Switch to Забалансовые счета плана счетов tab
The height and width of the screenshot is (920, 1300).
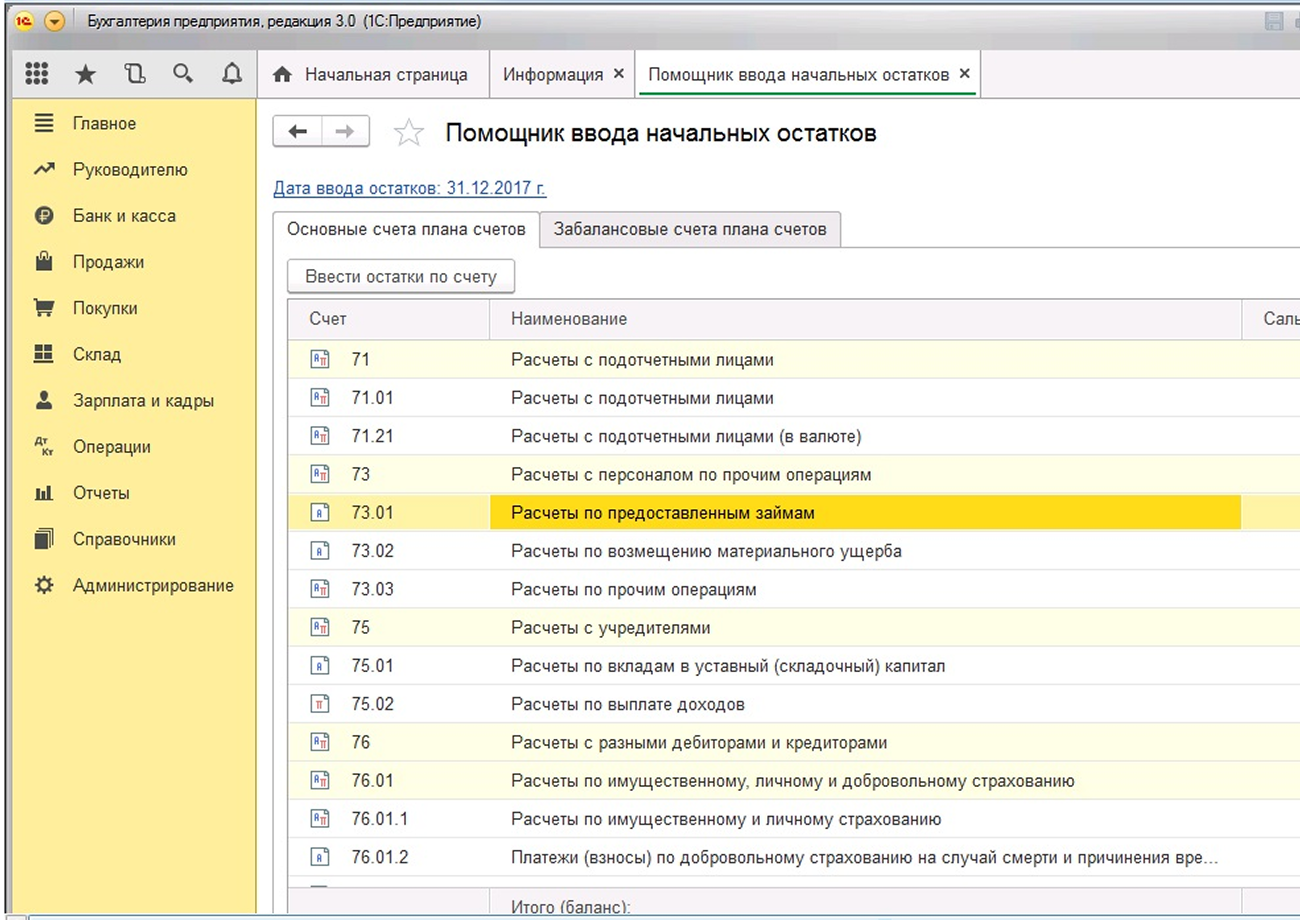click(x=689, y=229)
